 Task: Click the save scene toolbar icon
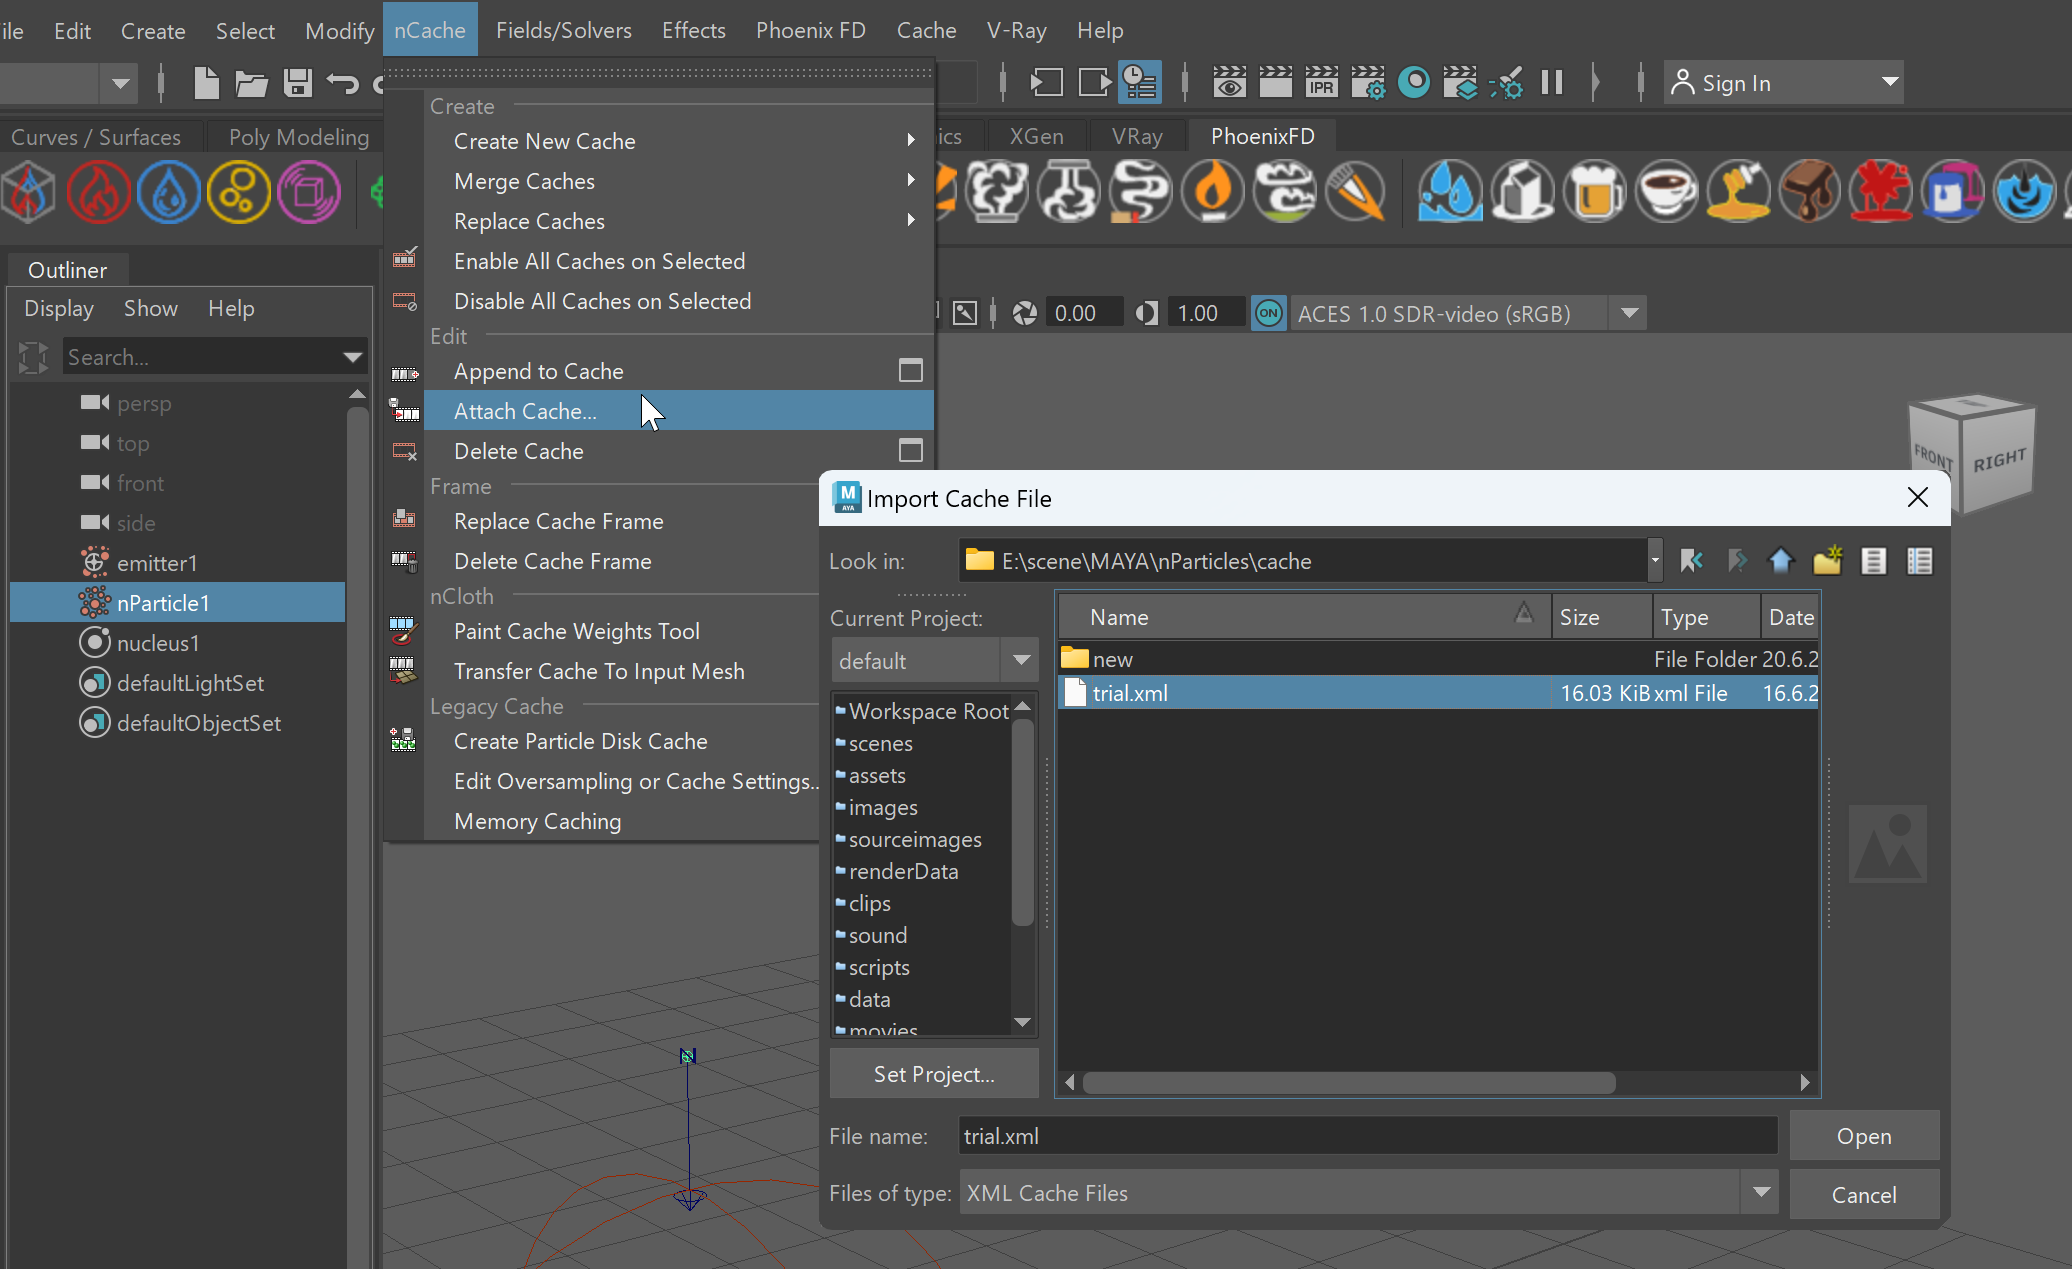coord(297,83)
